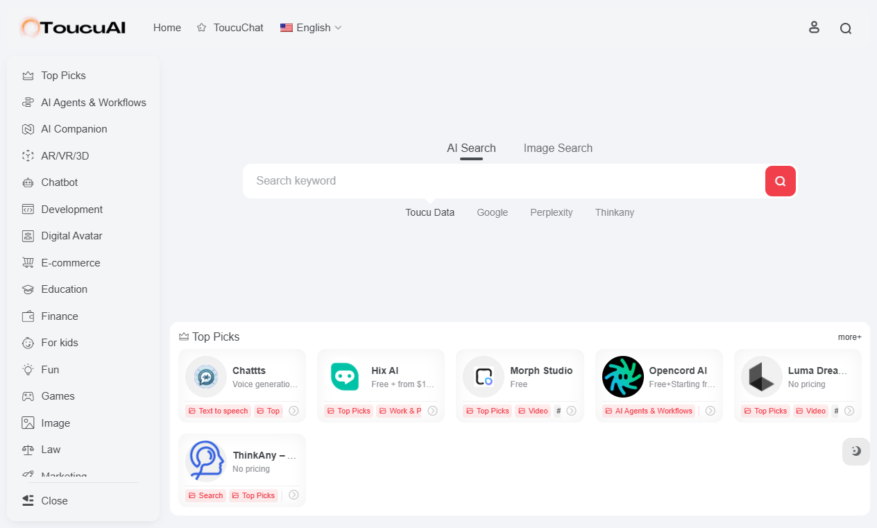Click the Top Picks tag on Morph Studio card

point(488,411)
